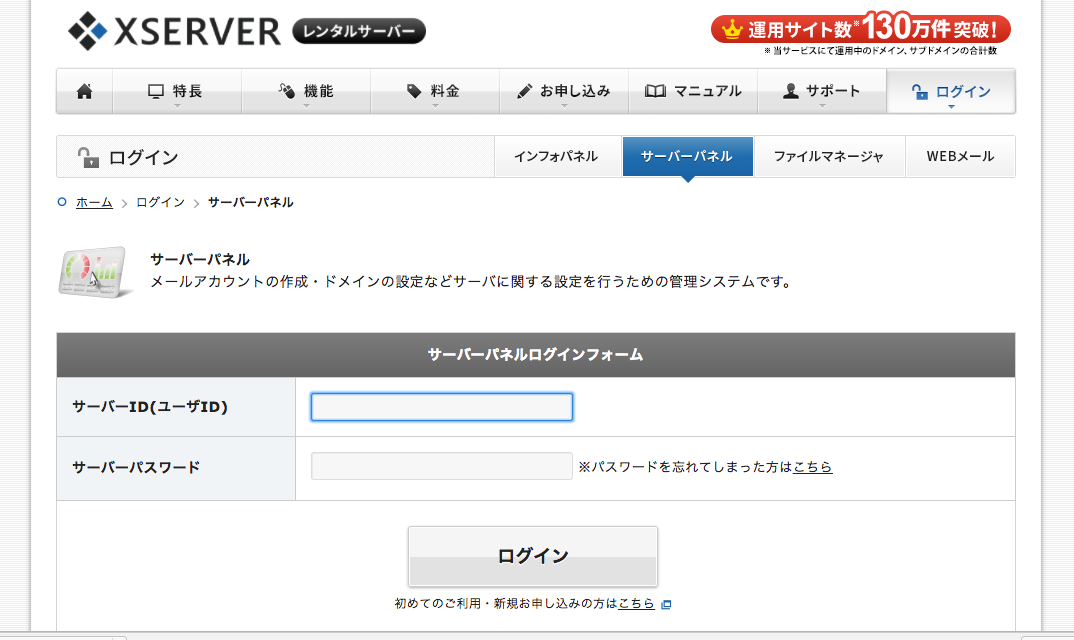This screenshot has width=1074, height=640.
Task: Click the mouse icon beside 機能
Action: click(286, 90)
